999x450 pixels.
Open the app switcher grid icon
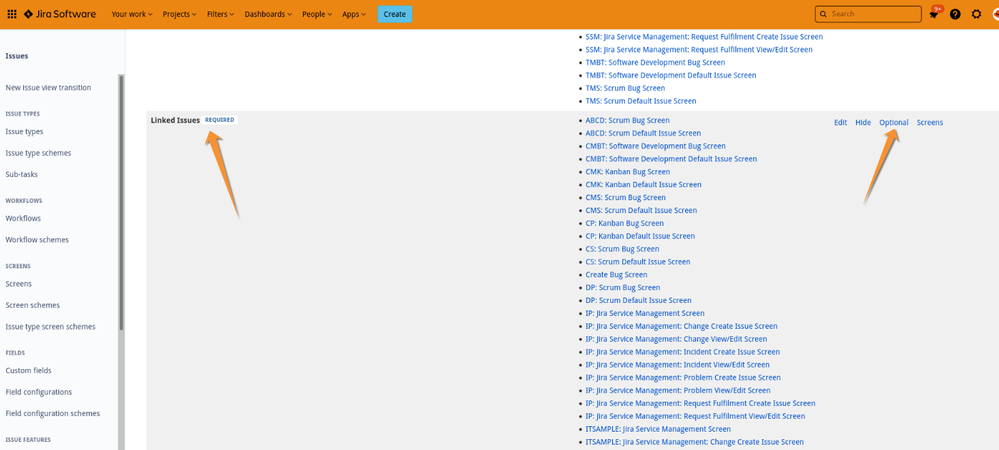point(12,14)
